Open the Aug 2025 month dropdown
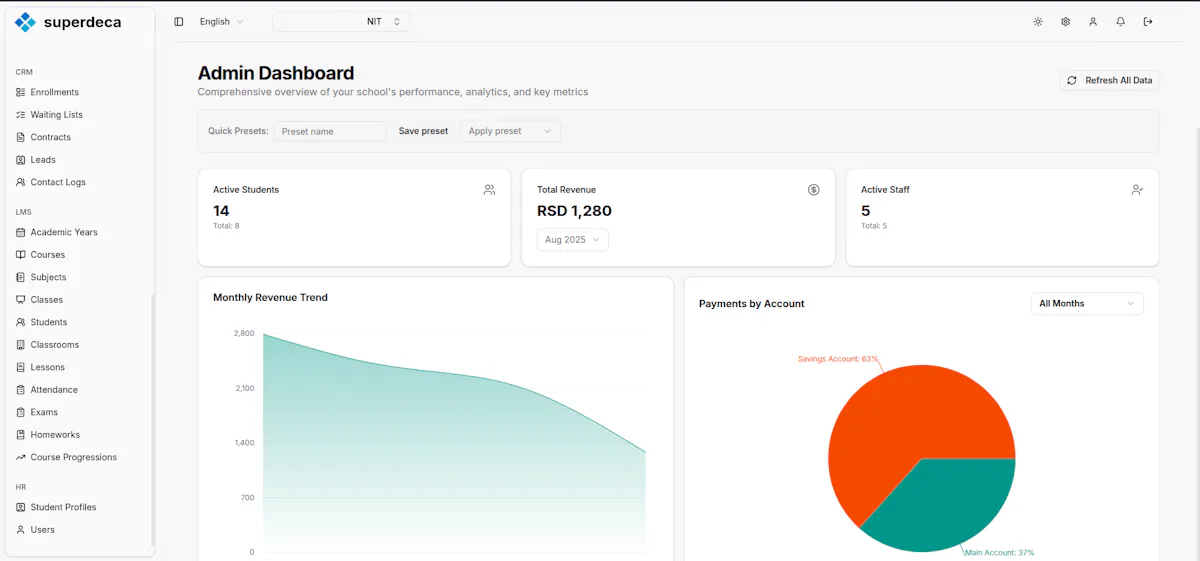Image resolution: width=1200 pixels, height=561 pixels. coord(573,240)
